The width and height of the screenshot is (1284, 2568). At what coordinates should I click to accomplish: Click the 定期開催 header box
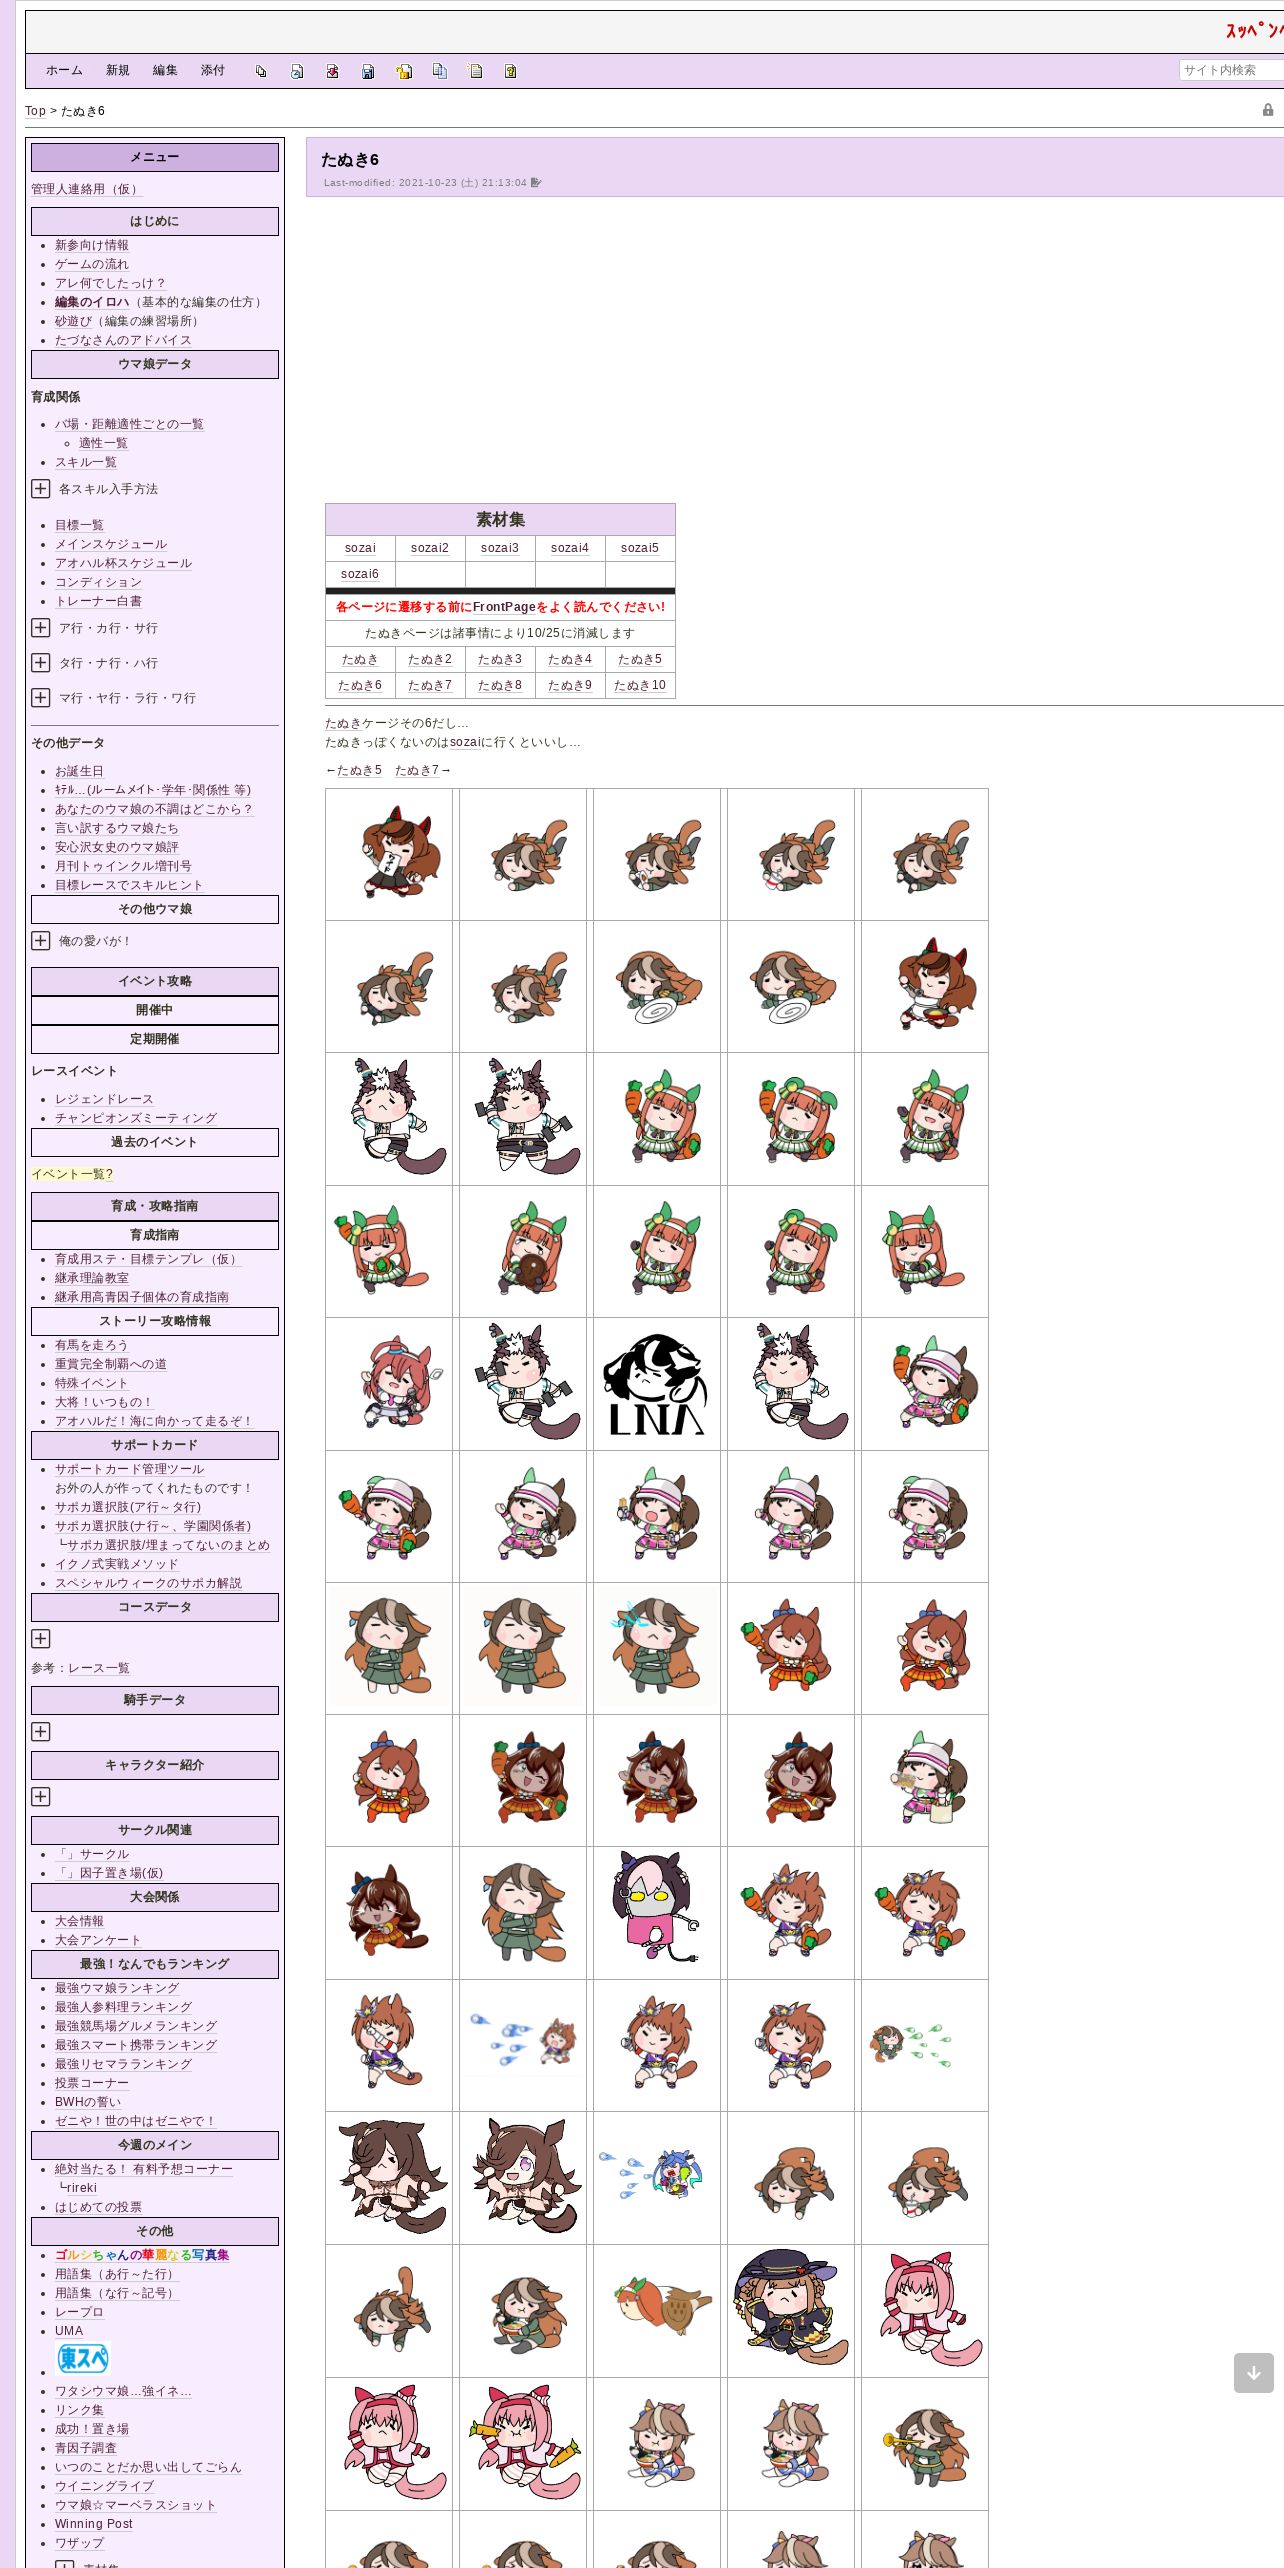coord(155,1039)
